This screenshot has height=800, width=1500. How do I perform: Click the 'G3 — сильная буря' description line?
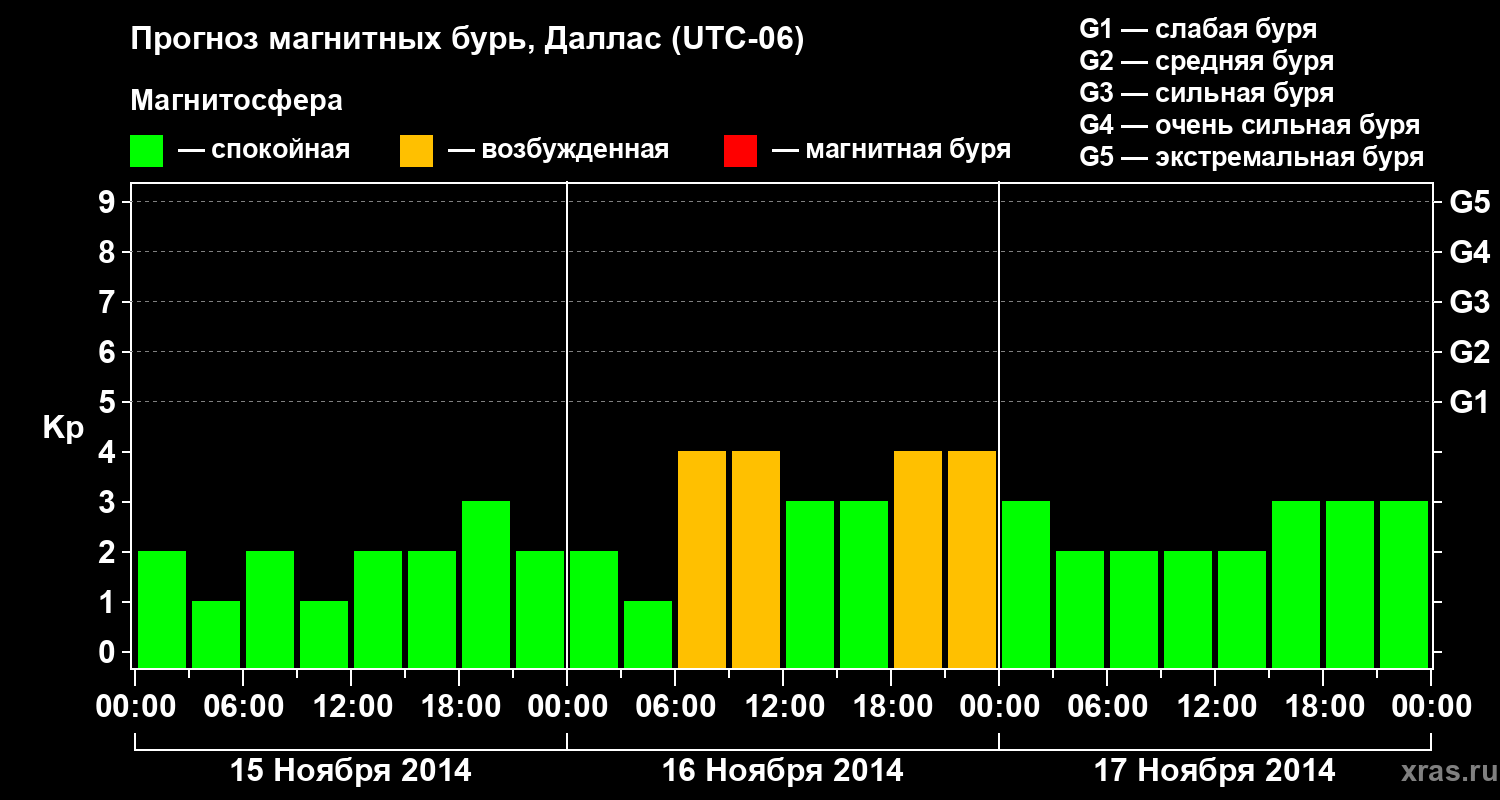point(1207,93)
